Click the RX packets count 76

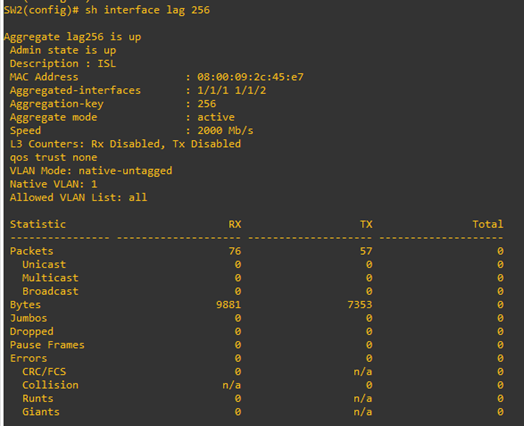pyautogui.click(x=235, y=251)
